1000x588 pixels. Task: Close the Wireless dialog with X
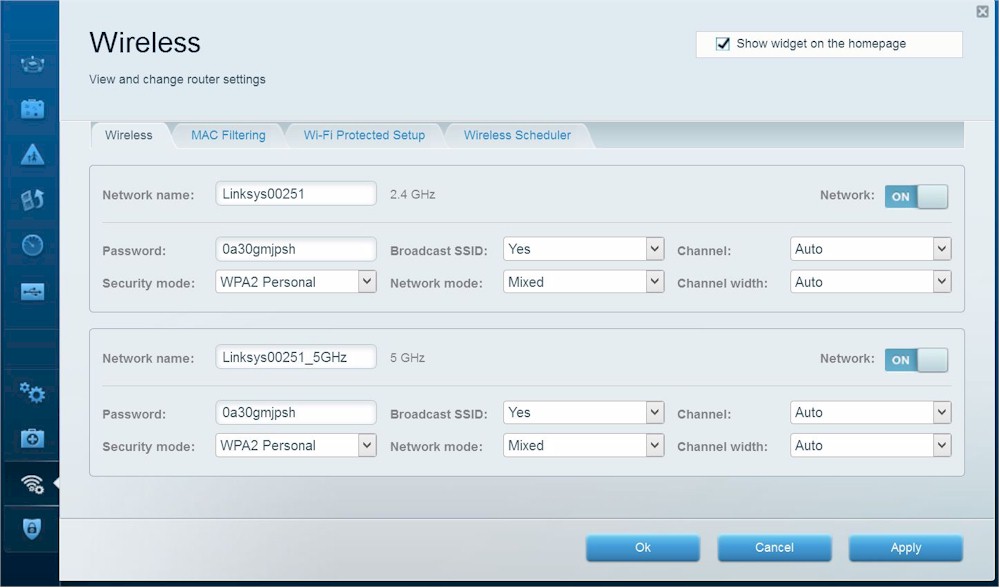tap(982, 11)
